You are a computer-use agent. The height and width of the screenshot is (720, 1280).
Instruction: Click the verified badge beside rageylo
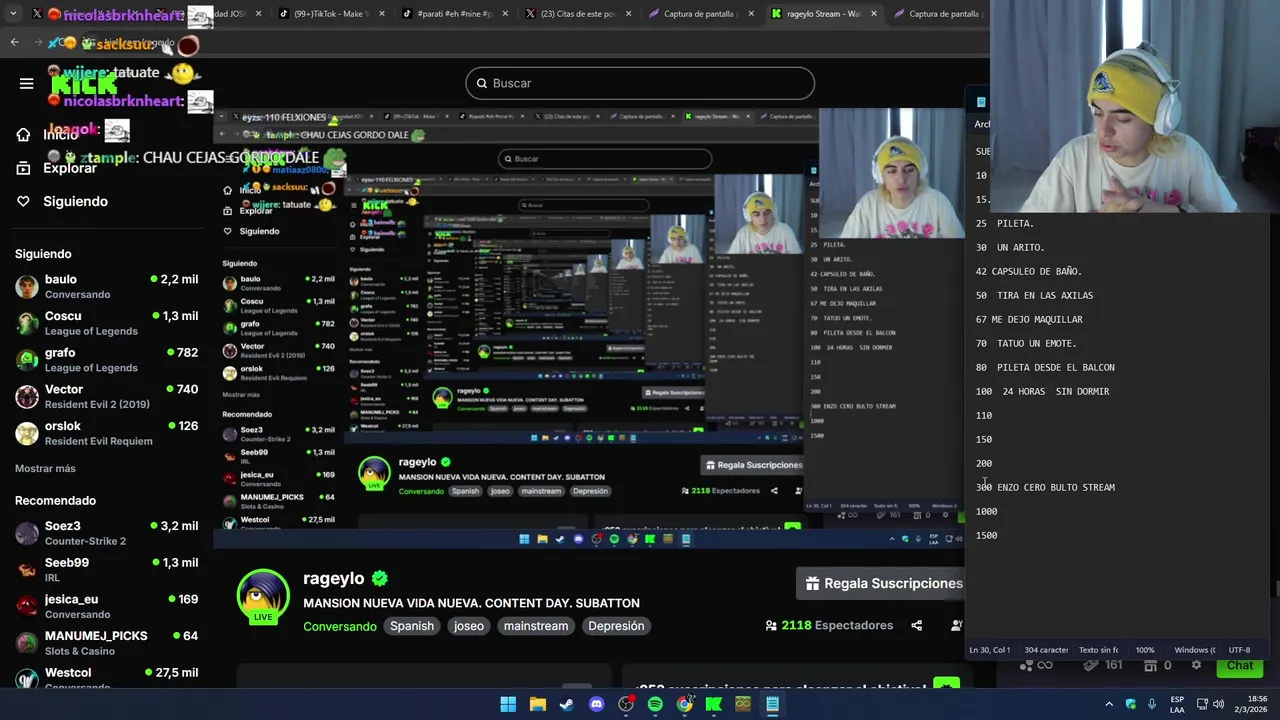tap(380, 578)
